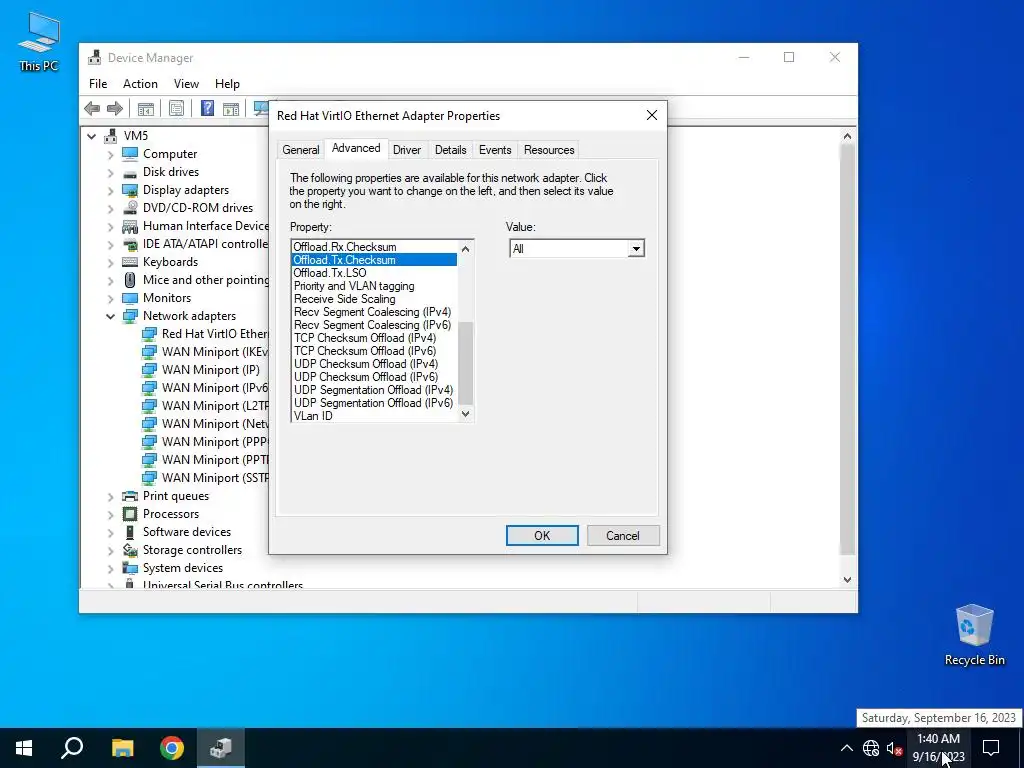Expand the Disk drives node
The height and width of the screenshot is (768, 1024).
110,172
